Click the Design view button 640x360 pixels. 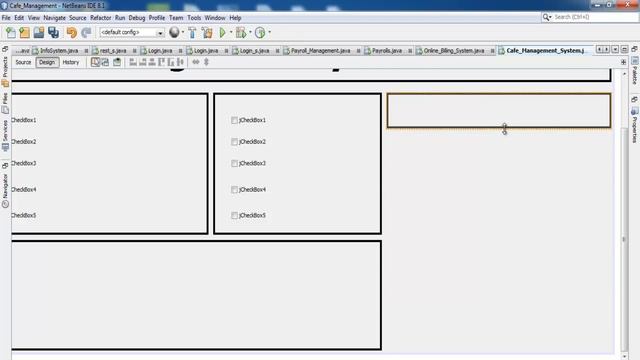(x=47, y=62)
